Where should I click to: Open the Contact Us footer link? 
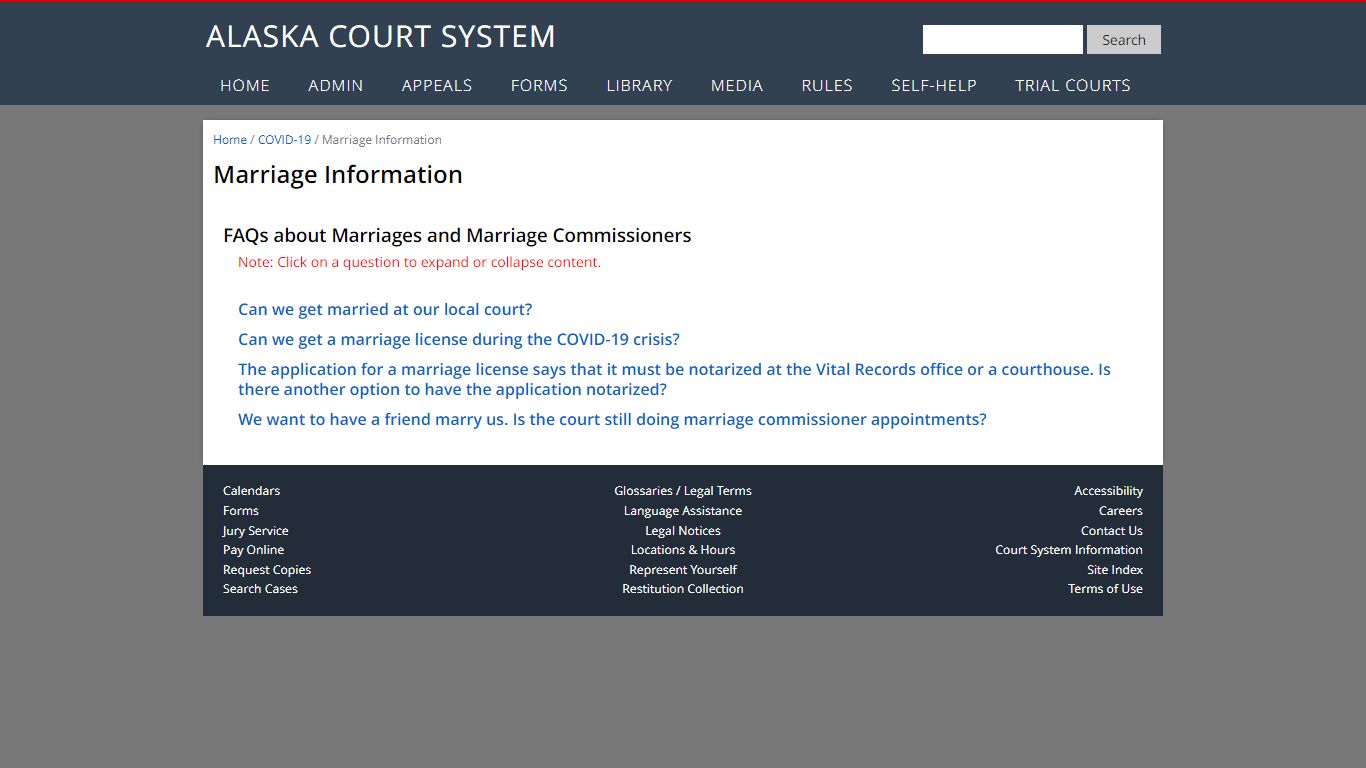coord(1112,531)
